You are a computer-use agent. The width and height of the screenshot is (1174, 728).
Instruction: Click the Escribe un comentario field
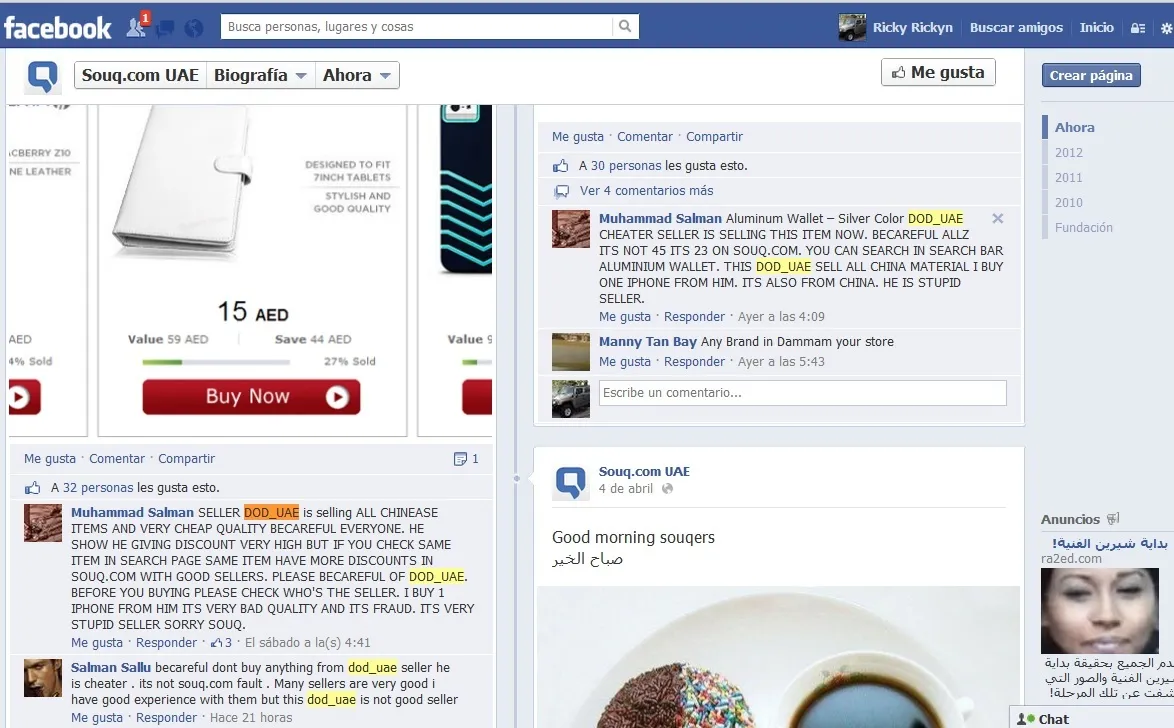803,393
